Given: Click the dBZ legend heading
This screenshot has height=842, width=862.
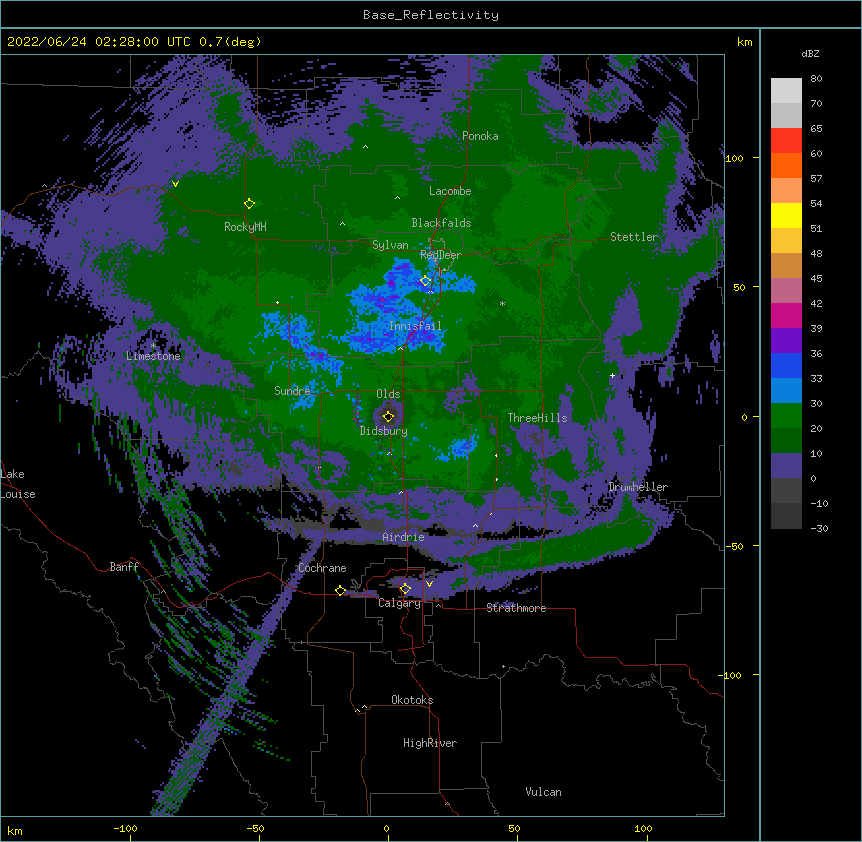Looking at the screenshot, I should tap(810, 54).
